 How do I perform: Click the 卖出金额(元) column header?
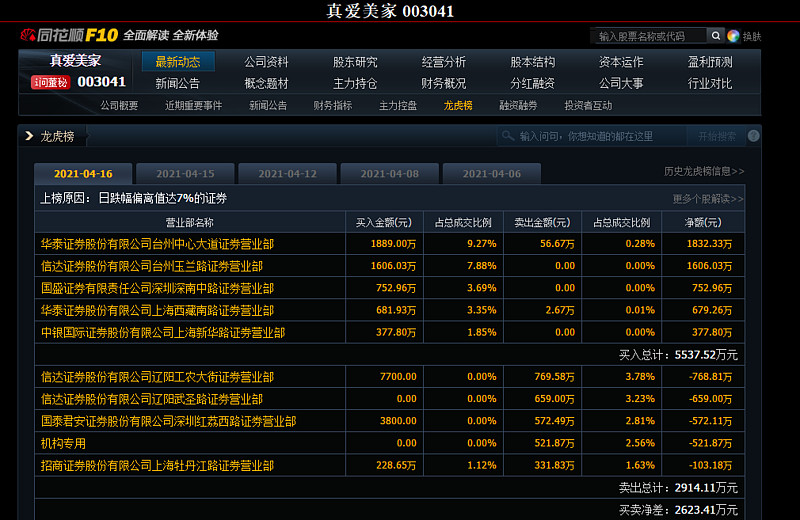pos(542,222)
